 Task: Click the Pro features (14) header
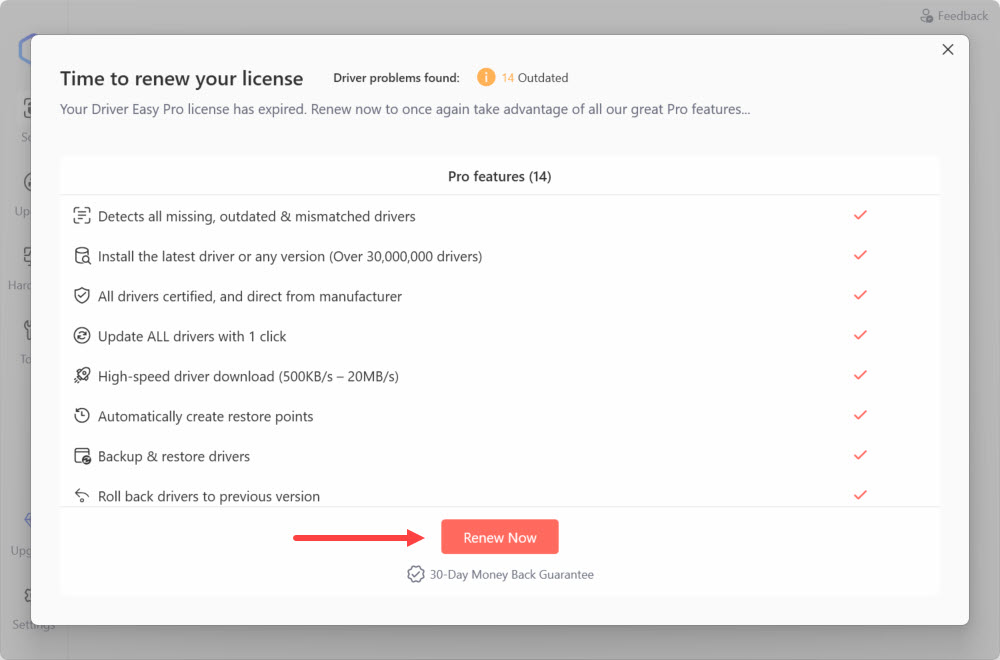point(499,176)
